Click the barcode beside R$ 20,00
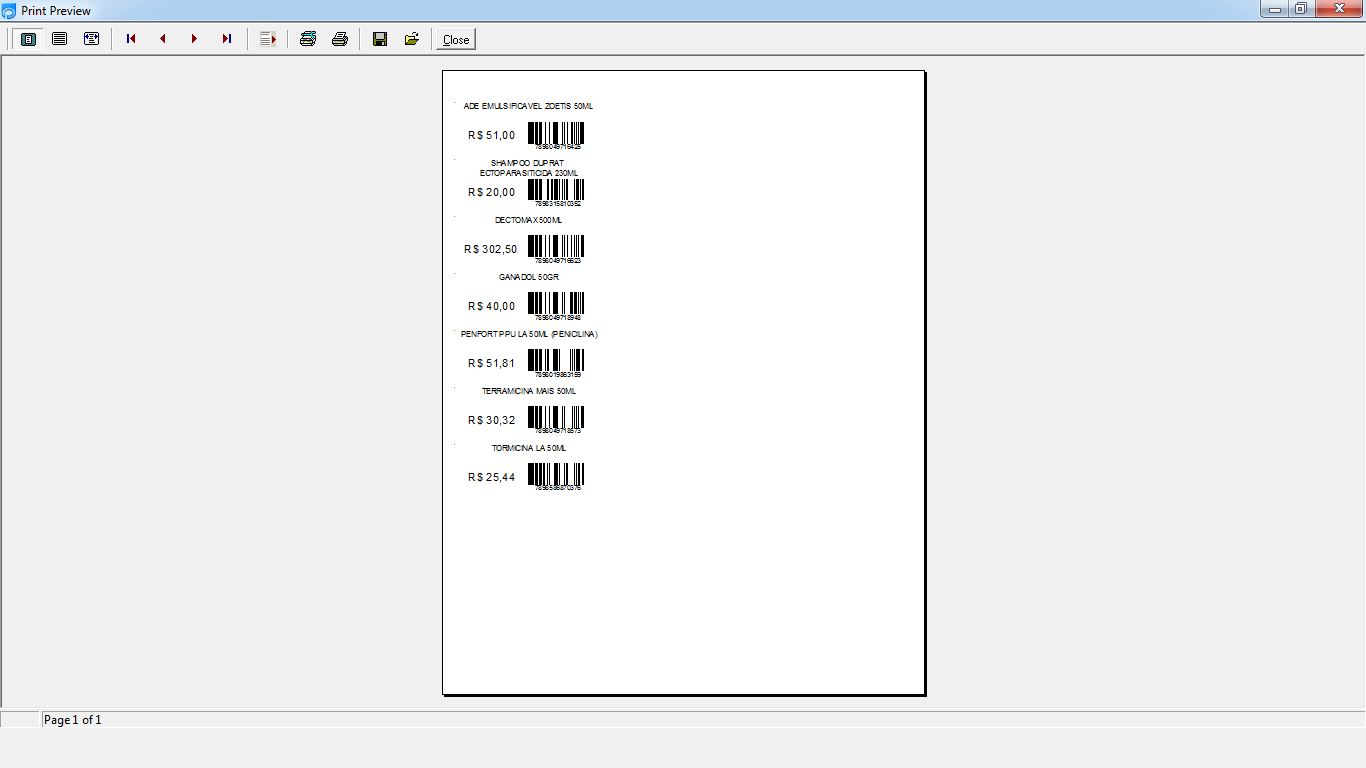Screen dimensions: 1366x768 [x=556, y=193]
